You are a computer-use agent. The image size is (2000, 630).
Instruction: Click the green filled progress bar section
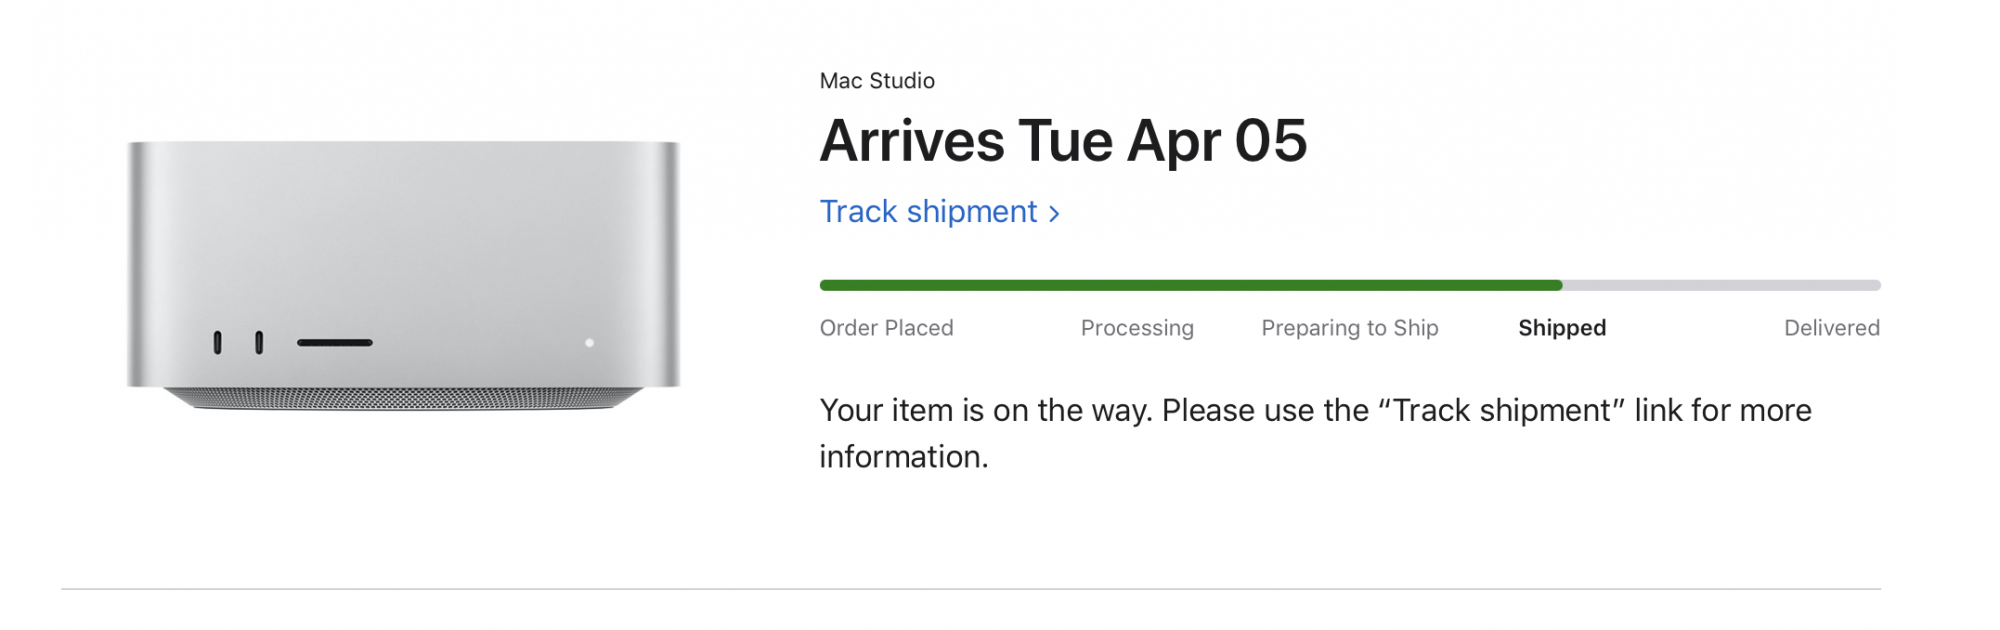[1190, 285]
